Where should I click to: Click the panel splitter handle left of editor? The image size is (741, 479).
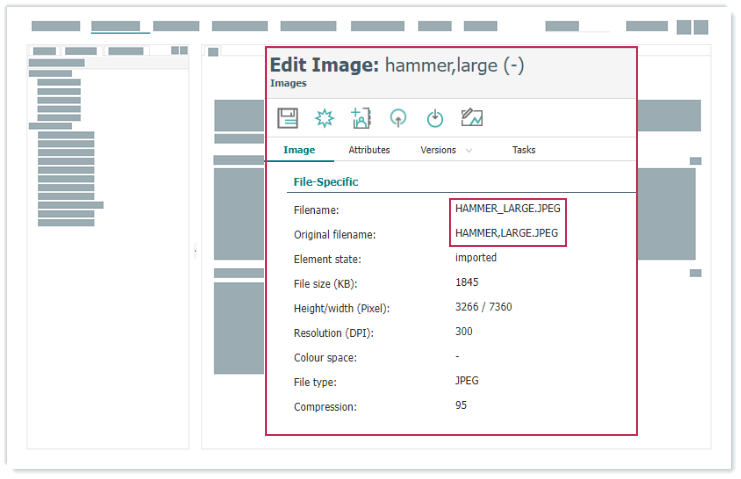click(x=195, y=251)
